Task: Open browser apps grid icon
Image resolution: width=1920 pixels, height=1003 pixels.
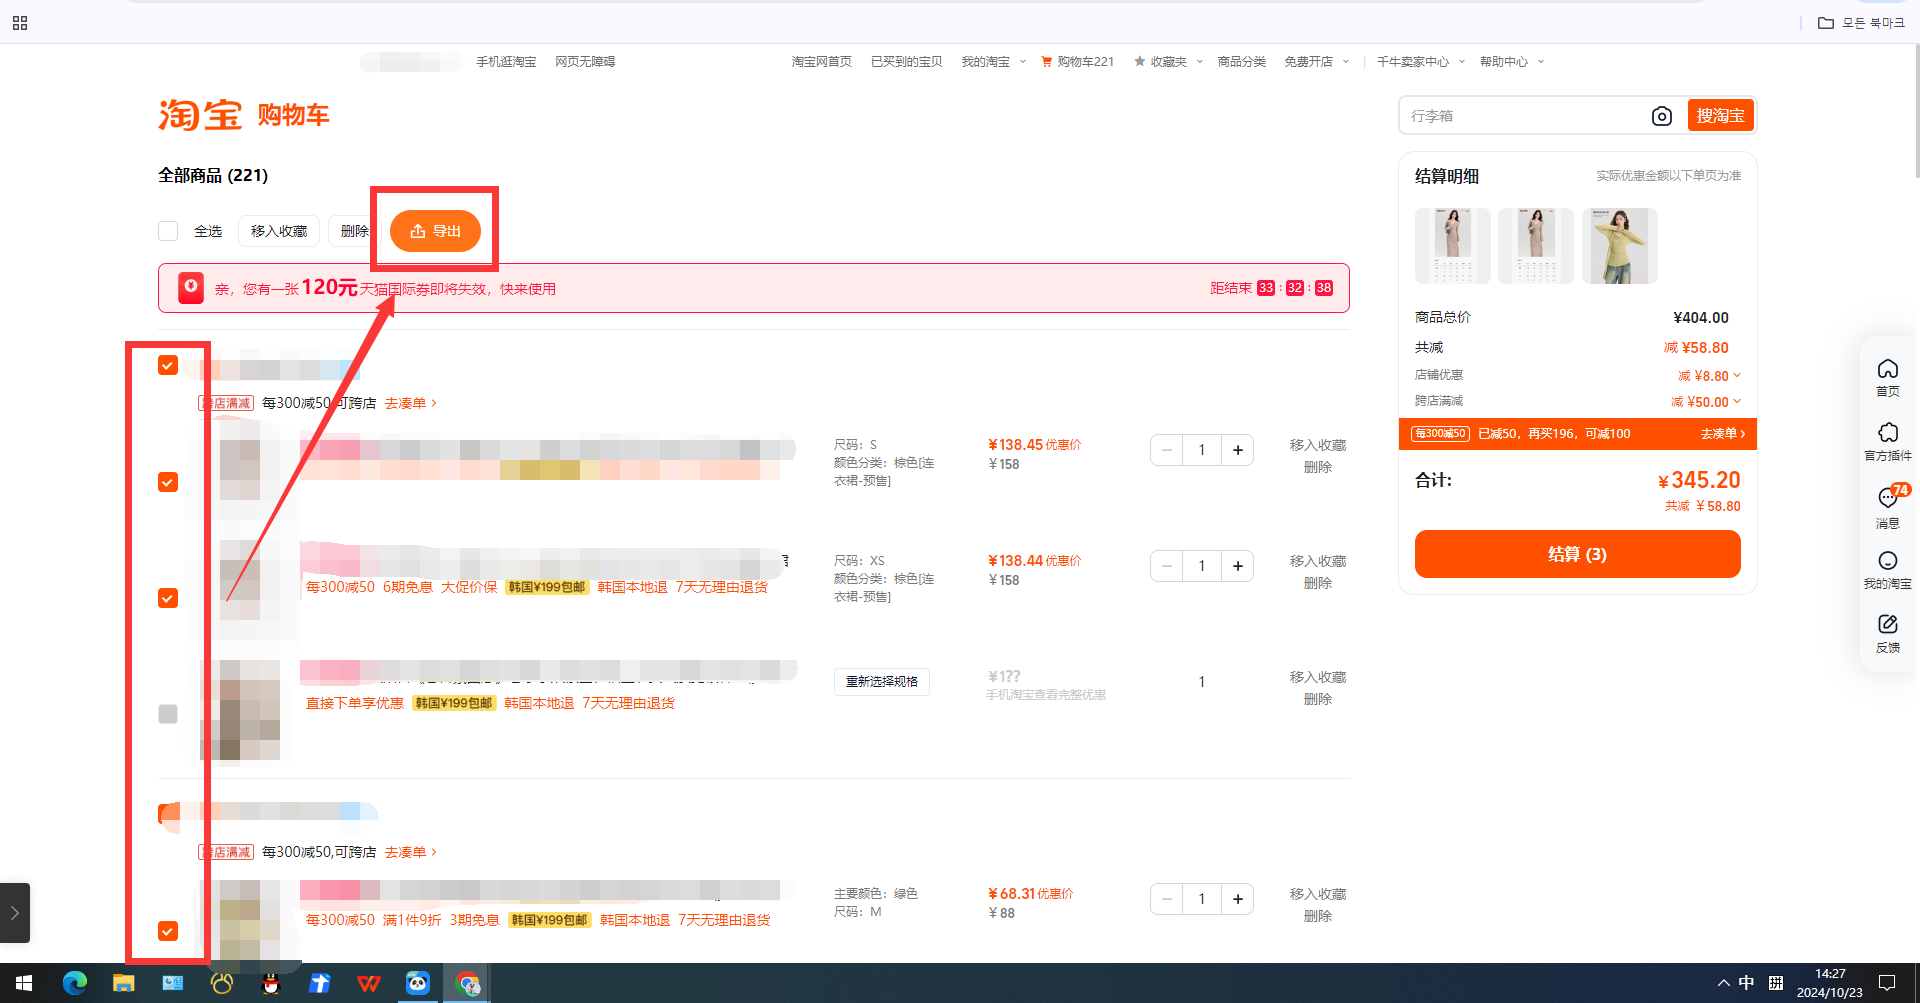Action: click(20, 23)
